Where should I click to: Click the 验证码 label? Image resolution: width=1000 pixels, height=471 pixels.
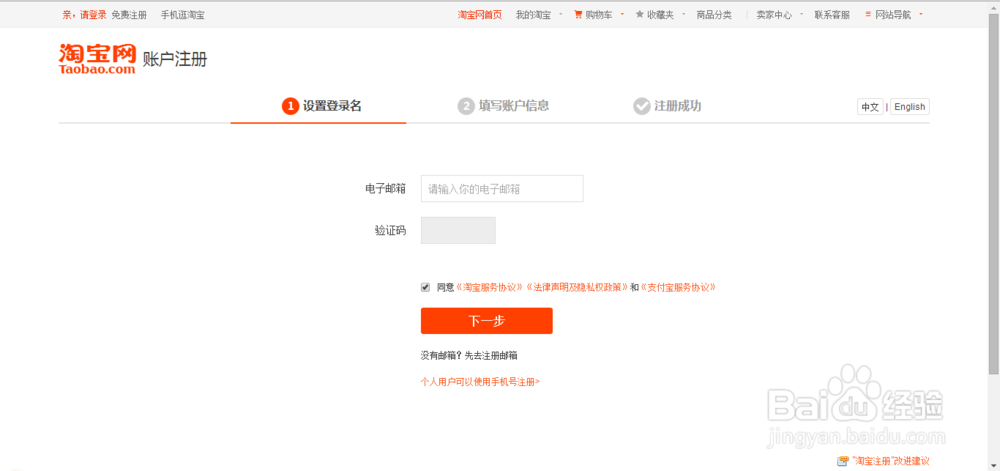pyautogui.click(x=390, y=230)
